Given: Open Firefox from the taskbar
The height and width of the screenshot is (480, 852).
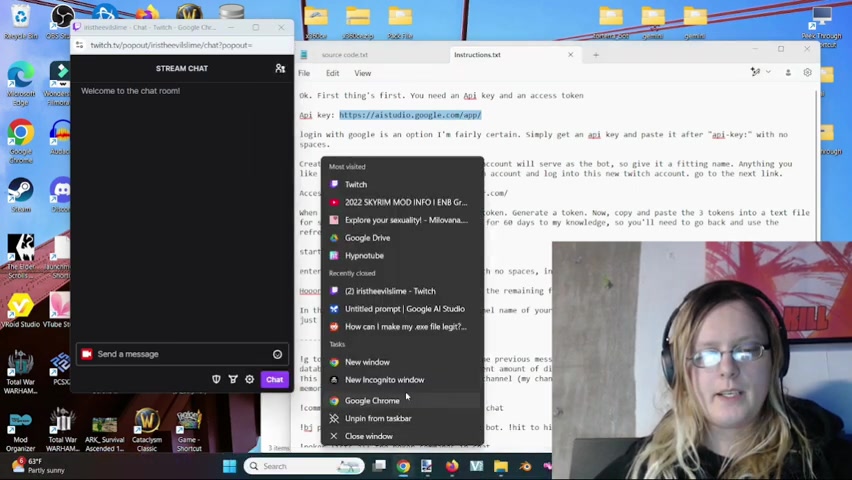Looking at the screenshot, I should [x=452, y=466].
